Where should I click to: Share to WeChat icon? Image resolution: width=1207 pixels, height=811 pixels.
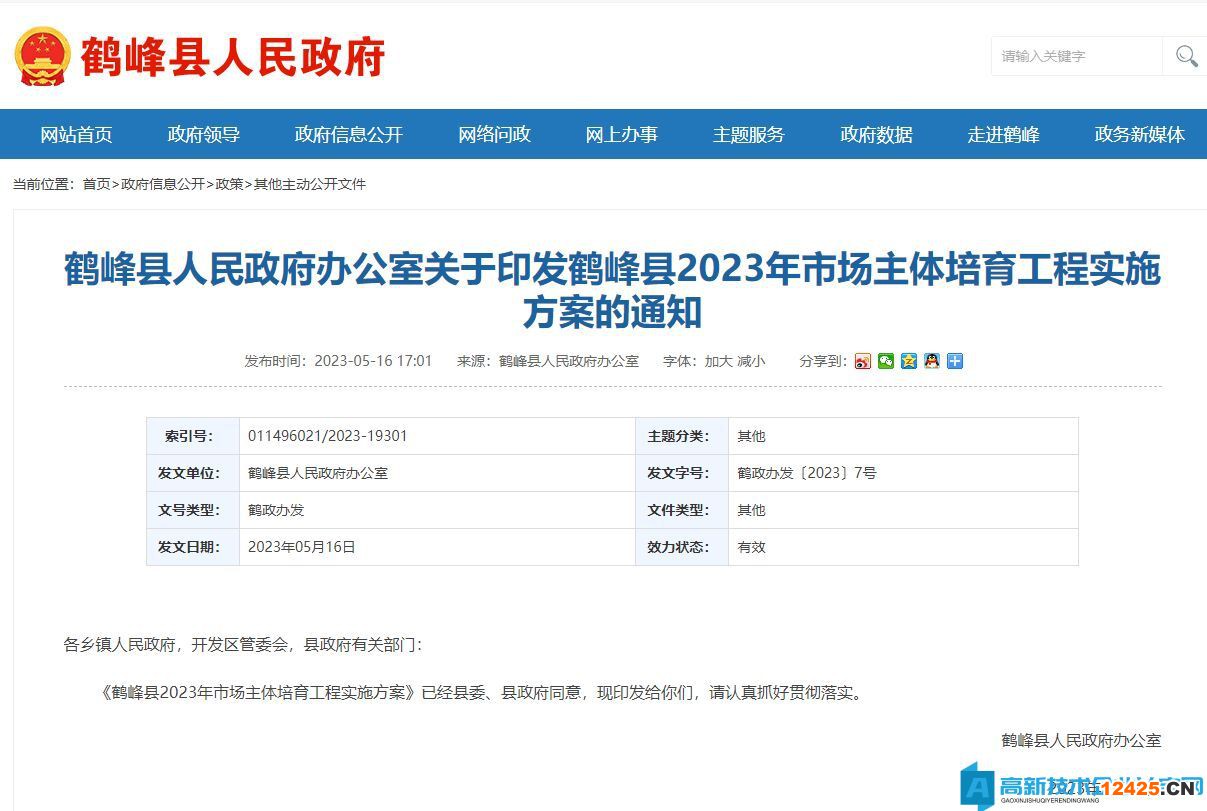point(886,361)
